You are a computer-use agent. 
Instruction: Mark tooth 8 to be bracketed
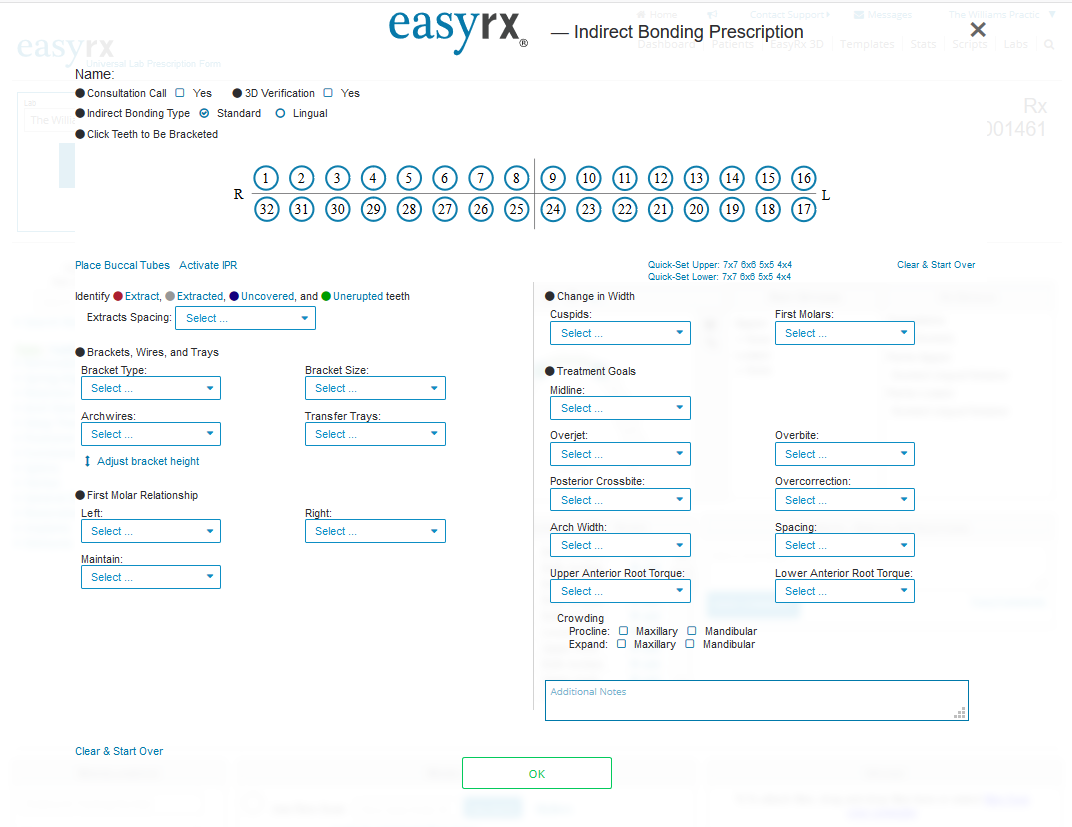(x=516, y=178)
